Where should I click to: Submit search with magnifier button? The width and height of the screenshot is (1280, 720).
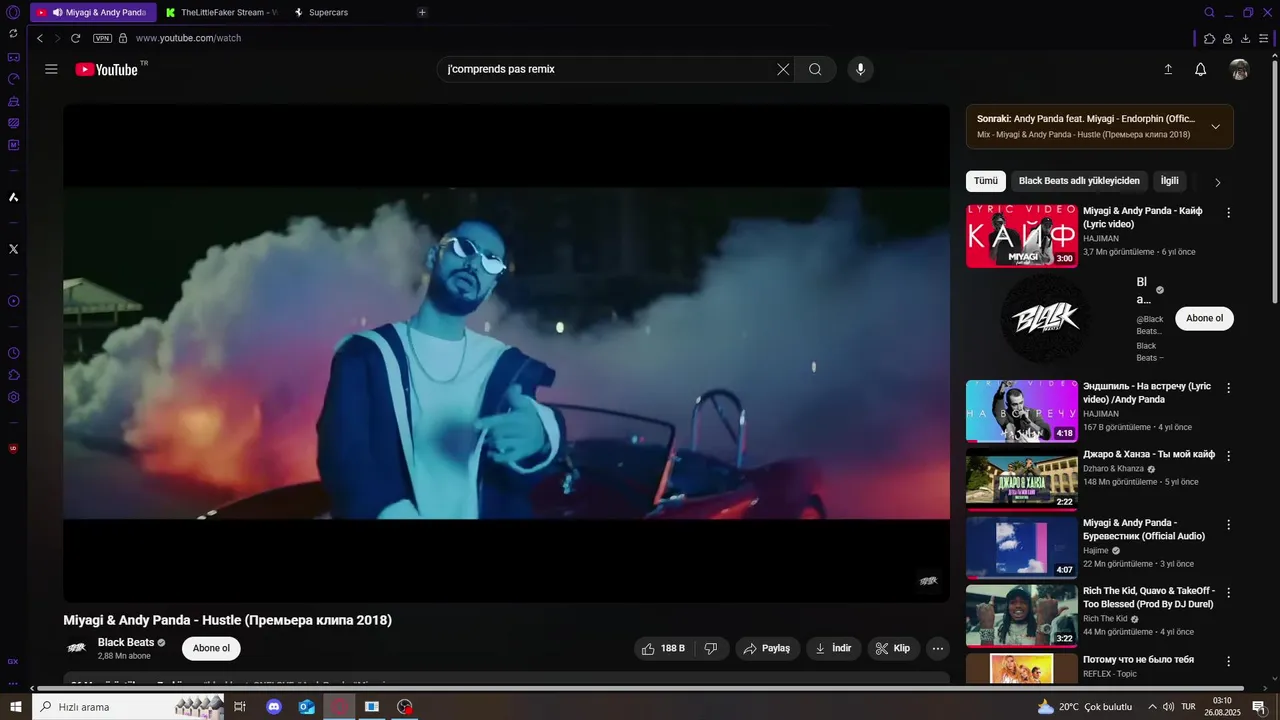point(815,69)
